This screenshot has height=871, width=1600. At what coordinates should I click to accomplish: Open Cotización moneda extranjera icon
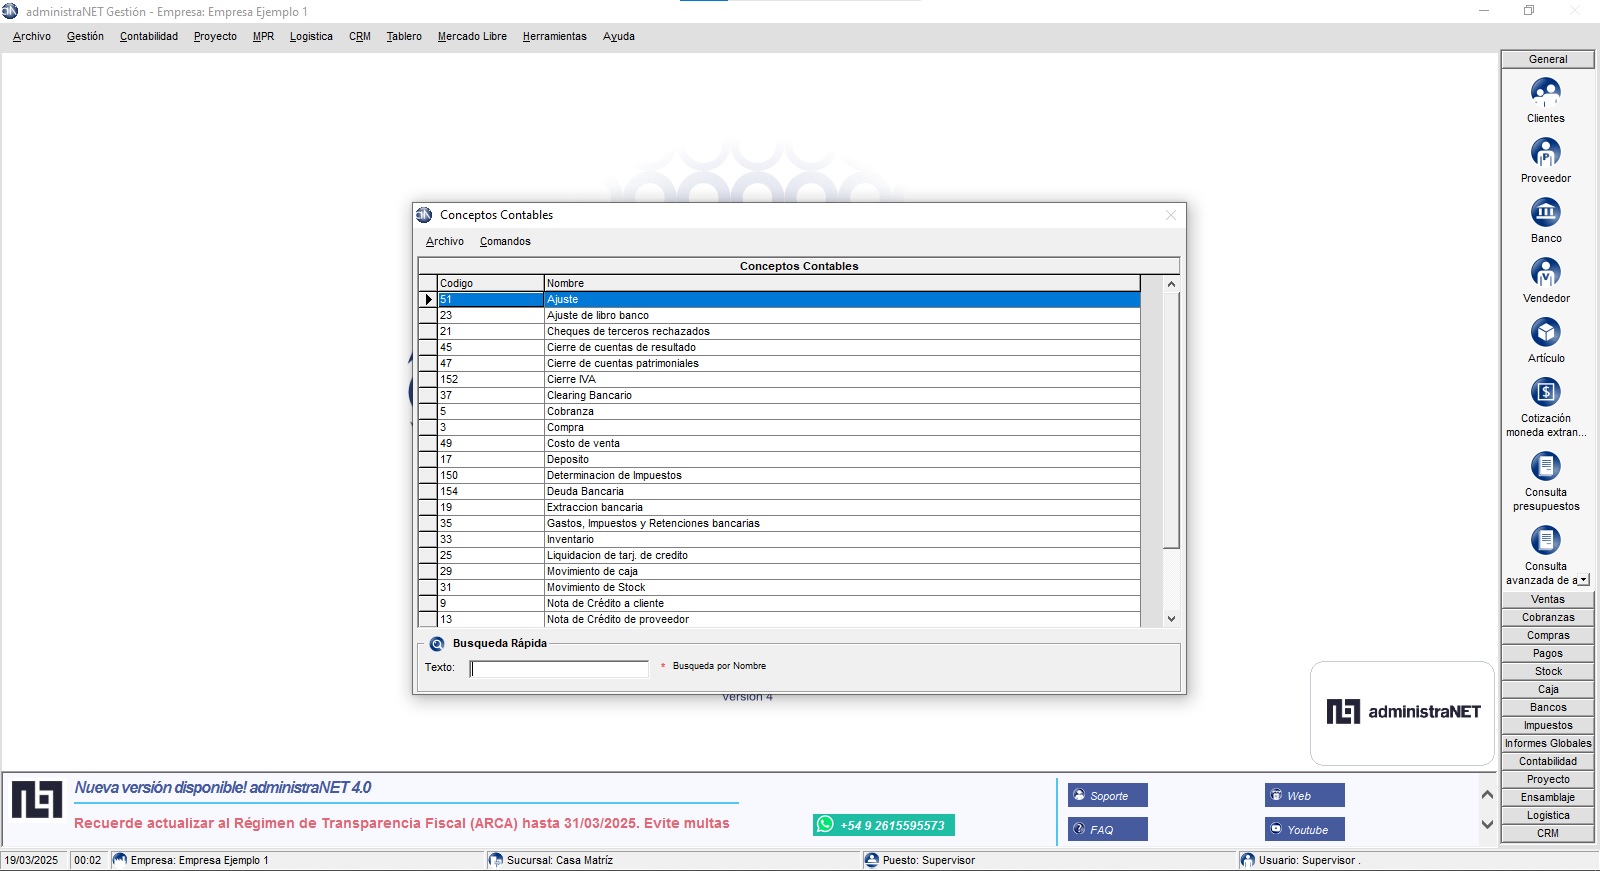point(1545,393)
